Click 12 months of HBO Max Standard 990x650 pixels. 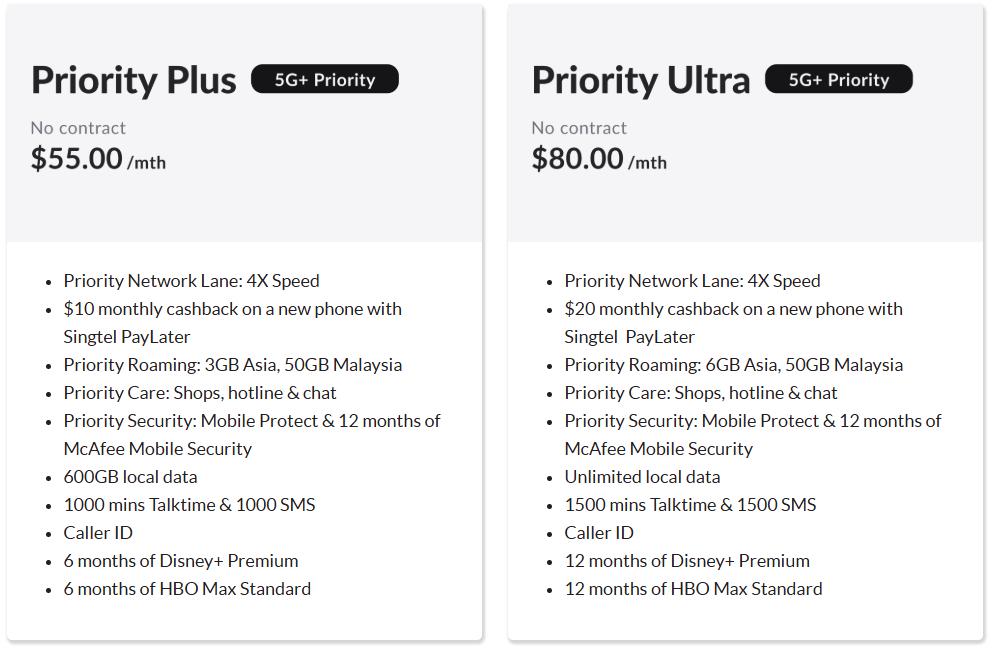693,589
